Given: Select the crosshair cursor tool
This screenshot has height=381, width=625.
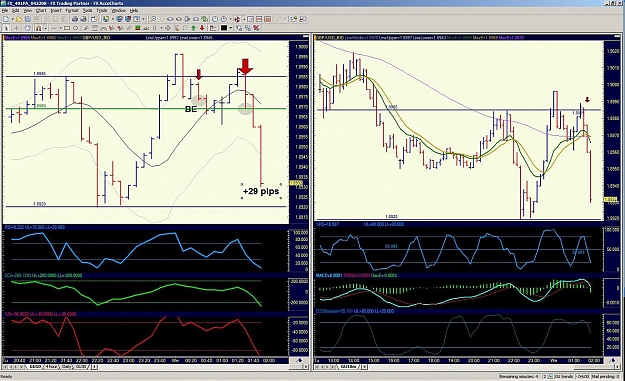Looking at the screenshot, I should (x=16, y=28).
